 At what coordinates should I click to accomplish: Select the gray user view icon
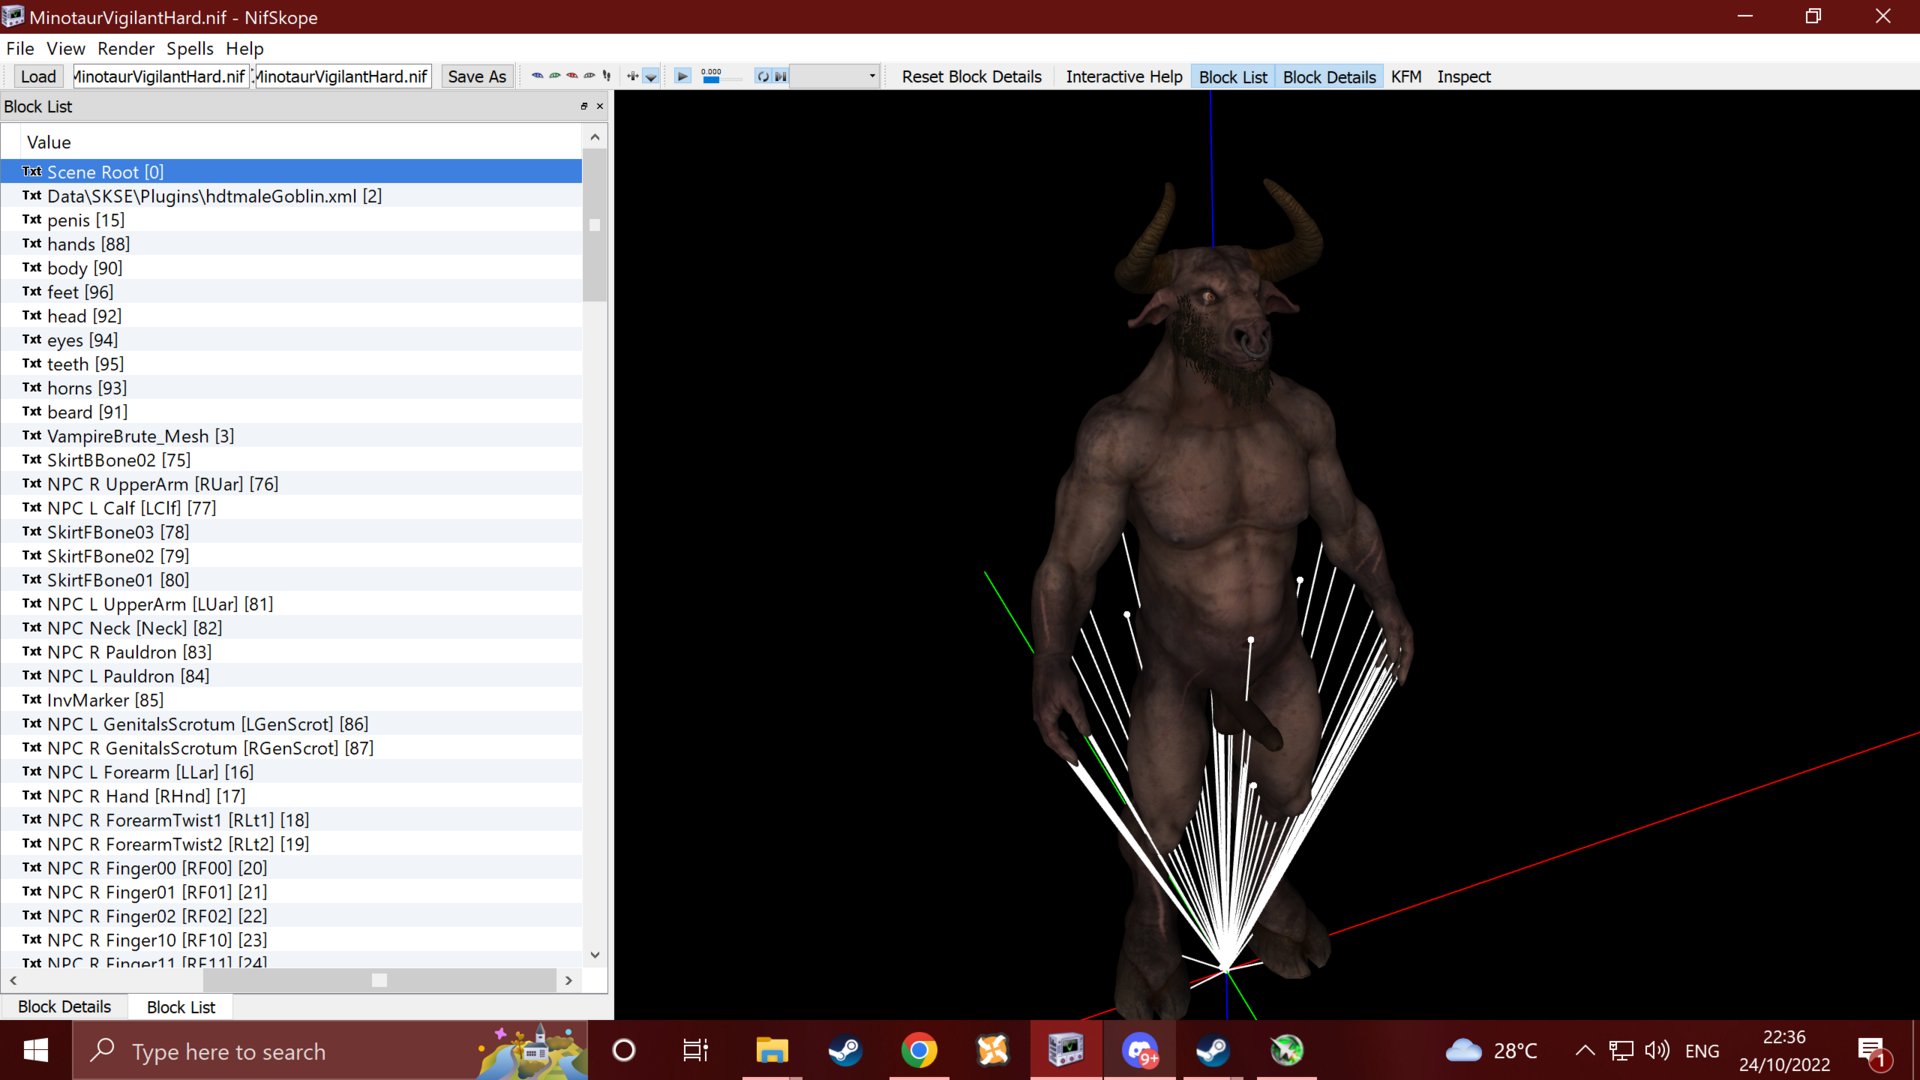(x=589, y=76)
